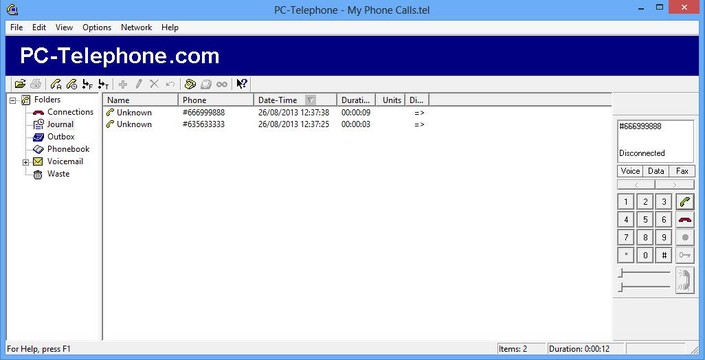The height and width of the screenshot is (360, 705).
Task: Select Voice mode on the dialer
Action: click(x=630, y=171)
